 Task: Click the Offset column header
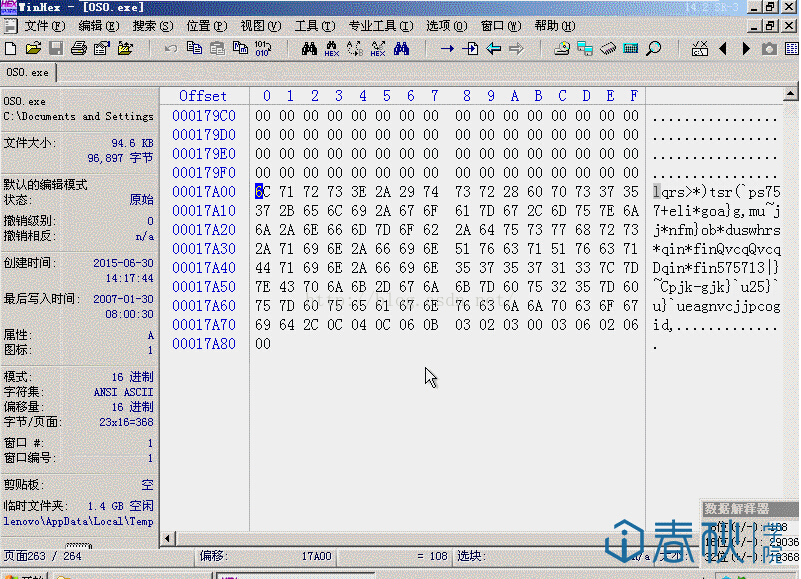coord(203,96)
